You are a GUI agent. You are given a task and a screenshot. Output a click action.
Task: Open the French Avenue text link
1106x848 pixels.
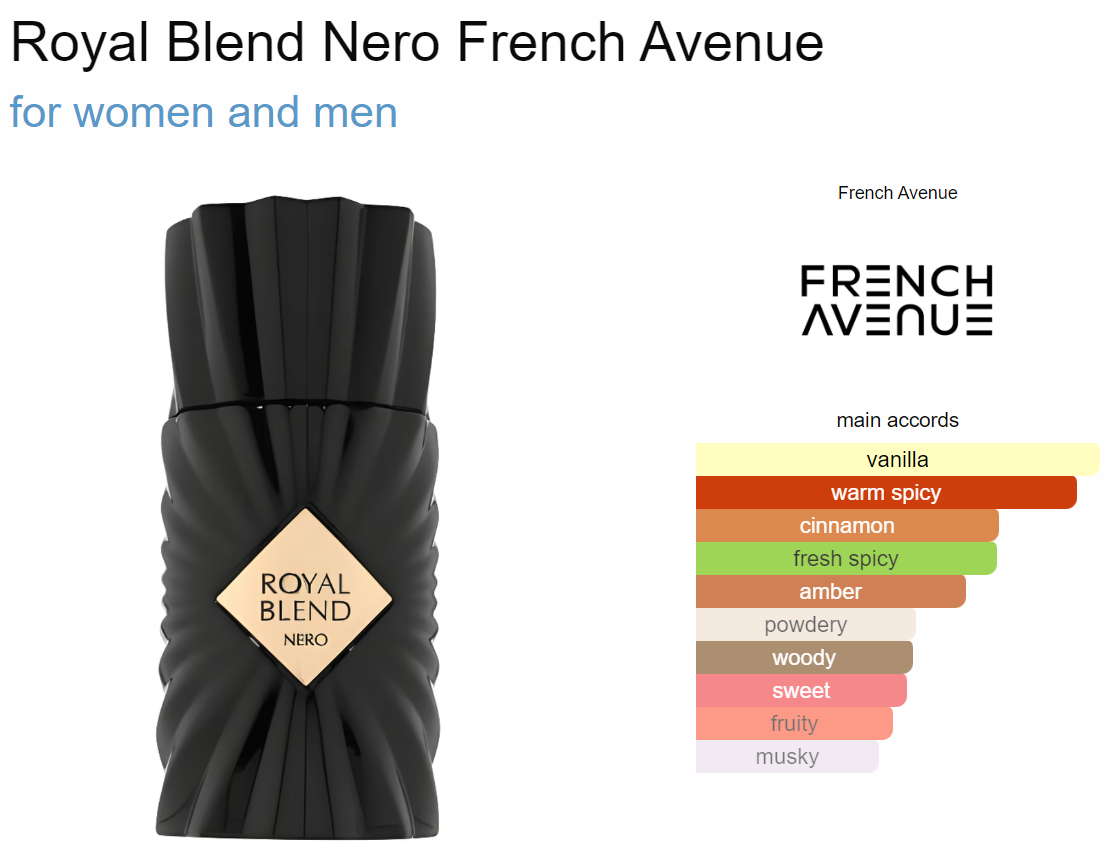click(x=897, y=193)
